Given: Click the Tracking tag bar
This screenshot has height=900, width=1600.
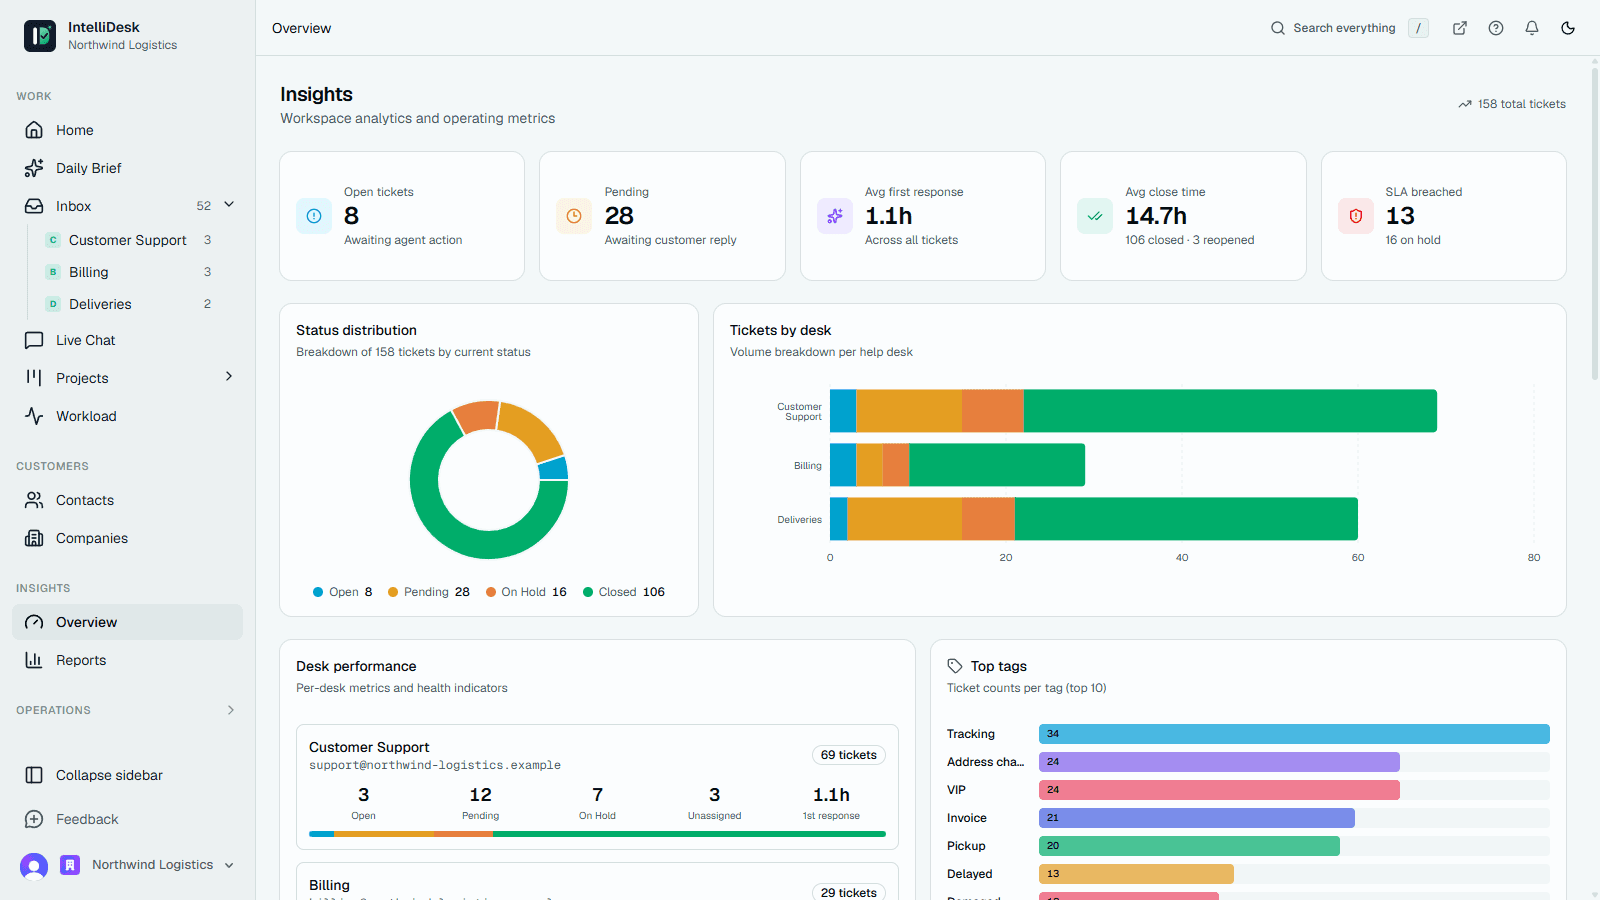Looking at the screenshot, I should coord(1294,734).
